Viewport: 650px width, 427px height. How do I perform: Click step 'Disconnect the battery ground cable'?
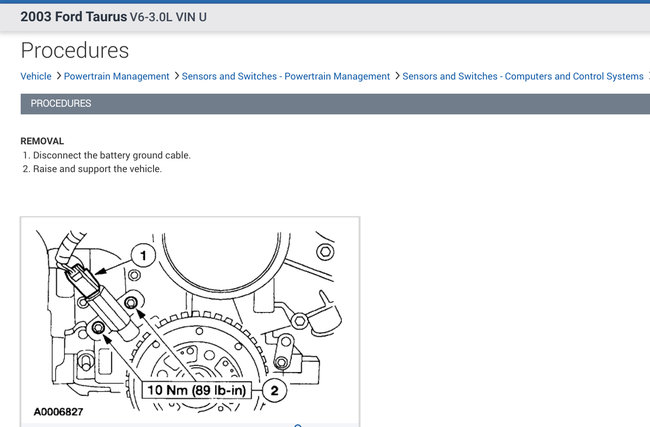tap(112, 155)
